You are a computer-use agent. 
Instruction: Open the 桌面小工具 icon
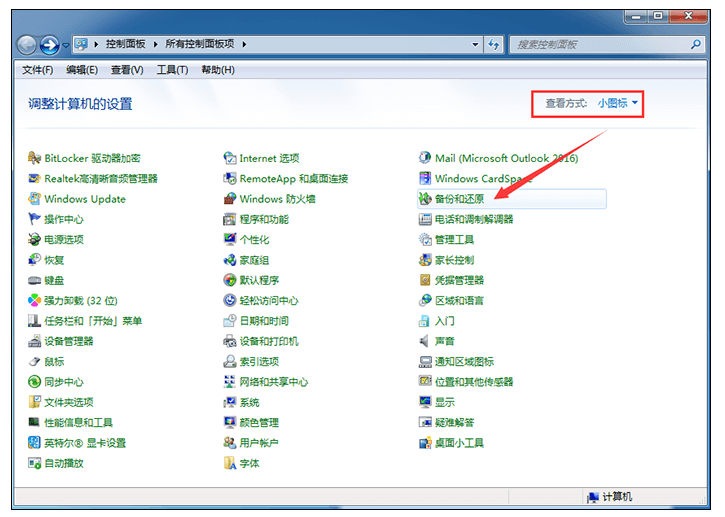point(425,443)
